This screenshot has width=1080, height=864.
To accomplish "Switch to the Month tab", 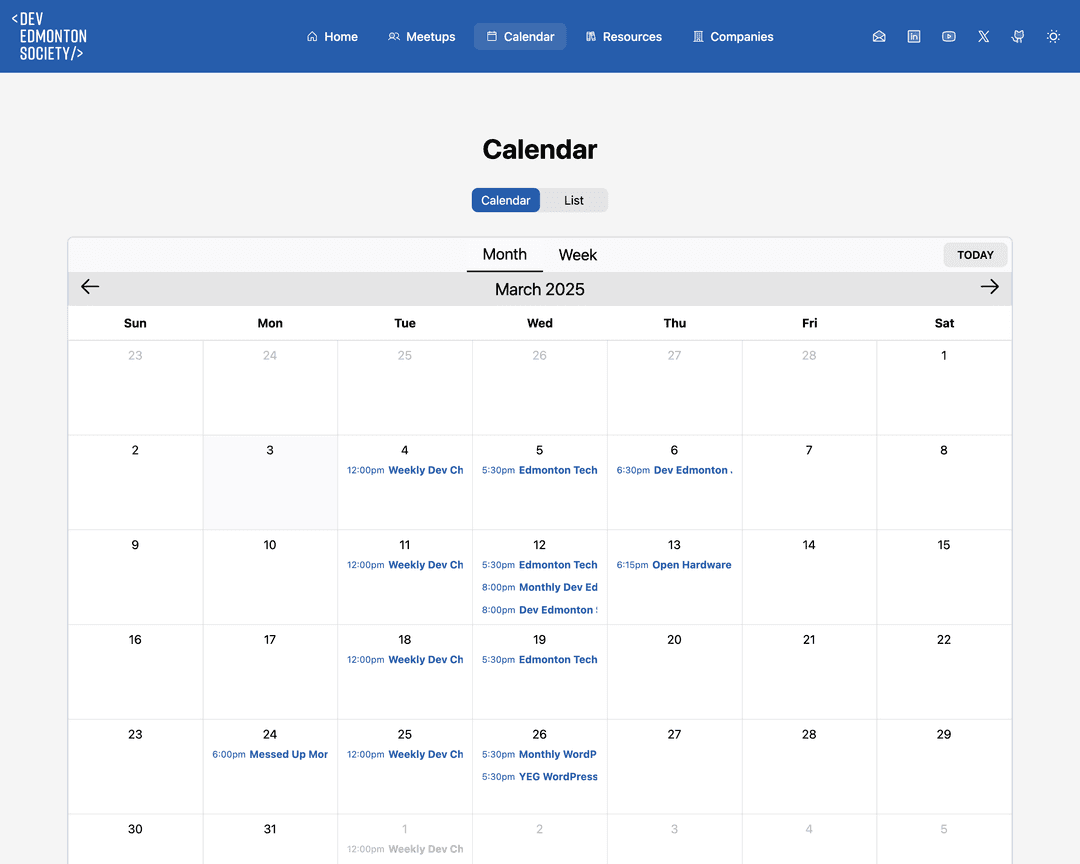I will tap(505, 255).
